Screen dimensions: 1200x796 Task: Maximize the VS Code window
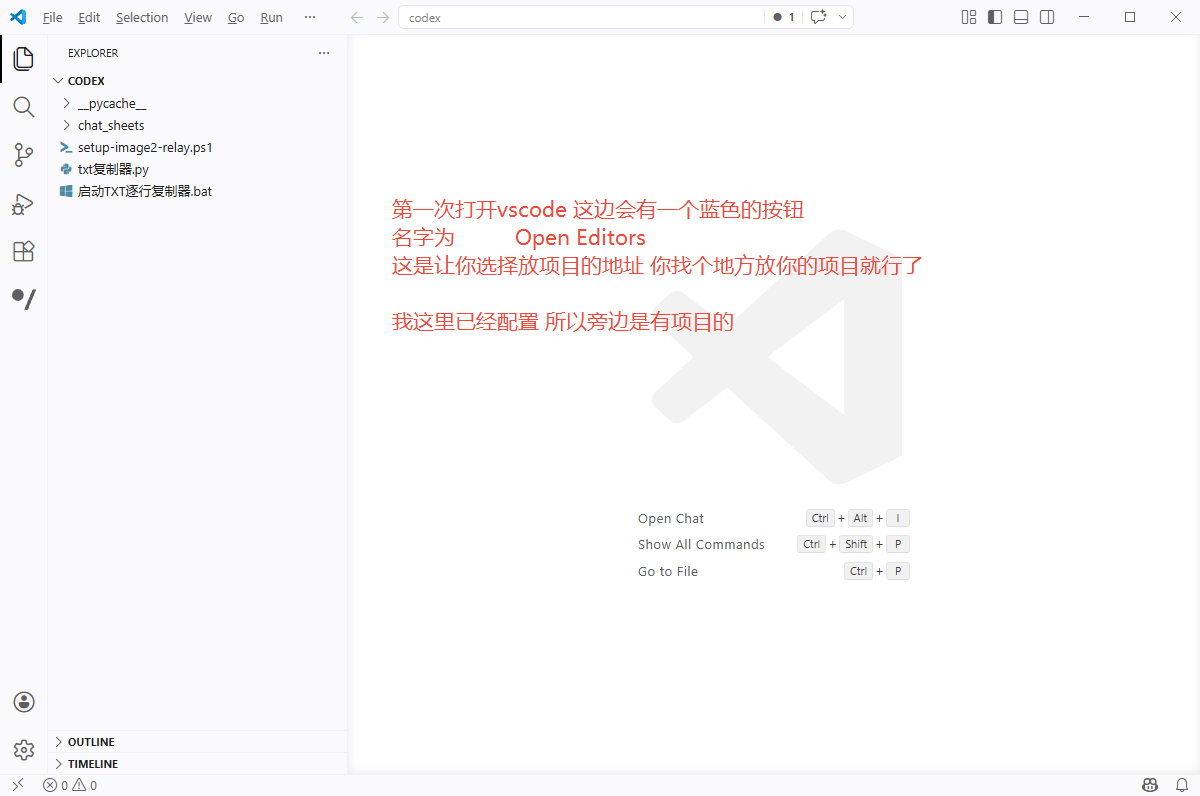click(1130, 17)
